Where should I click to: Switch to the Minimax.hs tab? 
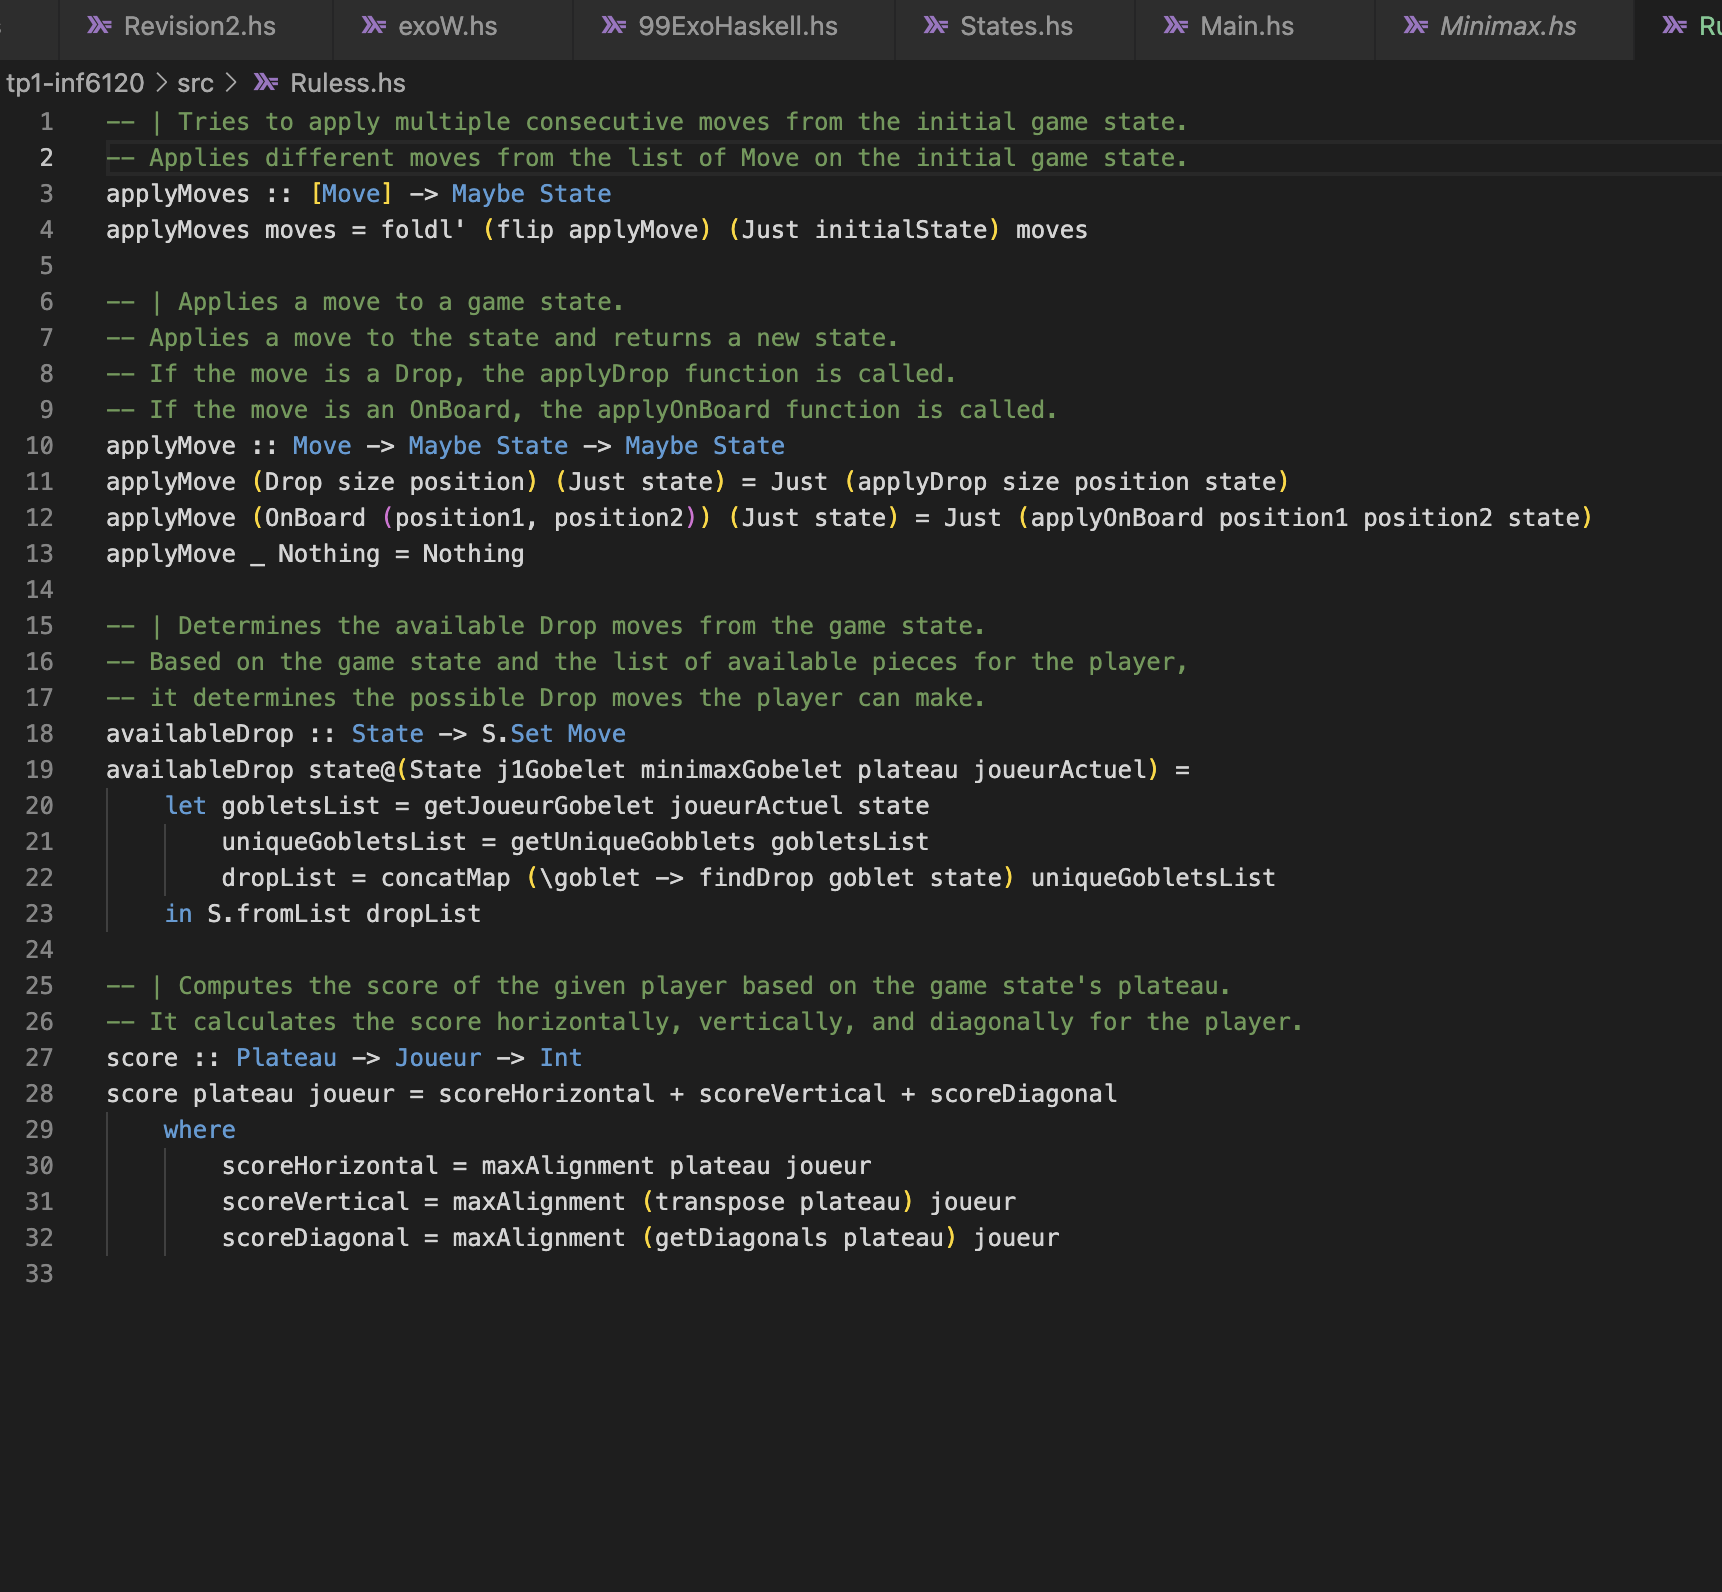1505,26
